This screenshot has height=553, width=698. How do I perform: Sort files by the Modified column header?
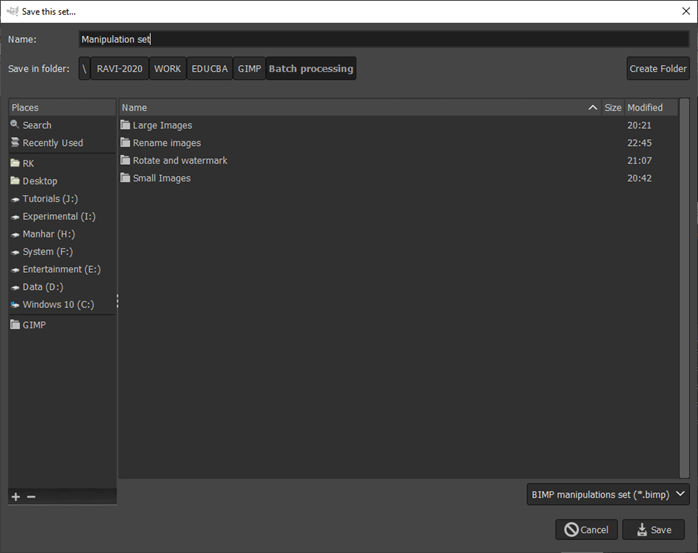coord(651,107)
